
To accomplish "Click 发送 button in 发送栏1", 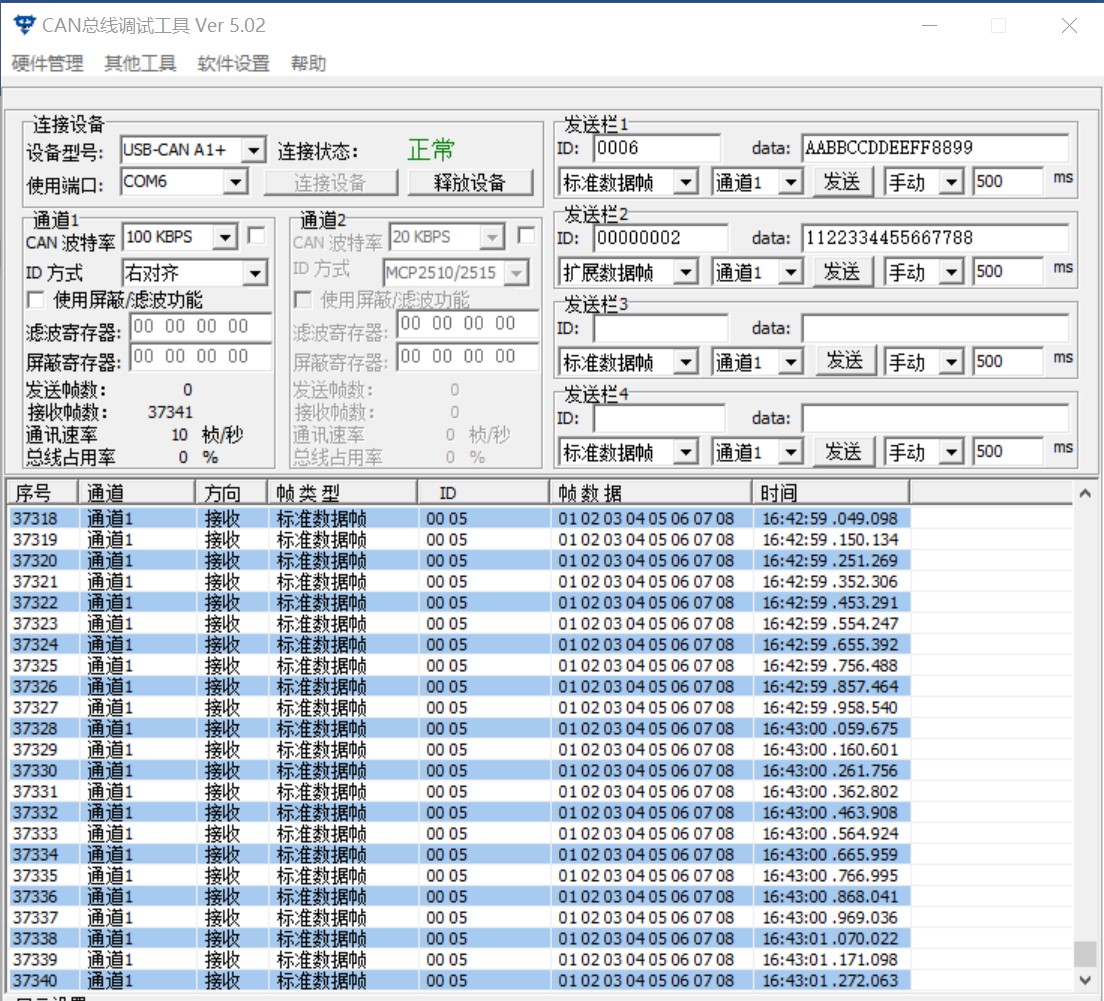I will 842,181.
